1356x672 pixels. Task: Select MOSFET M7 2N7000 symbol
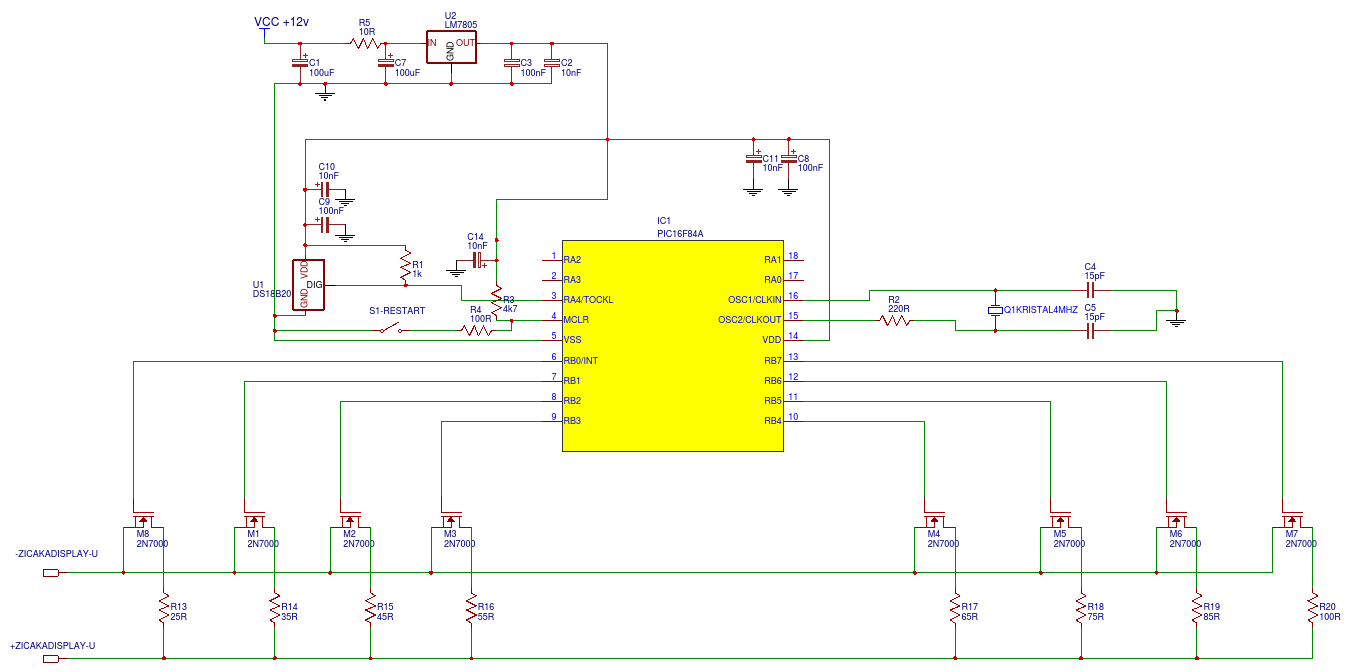pos(1293,521)
